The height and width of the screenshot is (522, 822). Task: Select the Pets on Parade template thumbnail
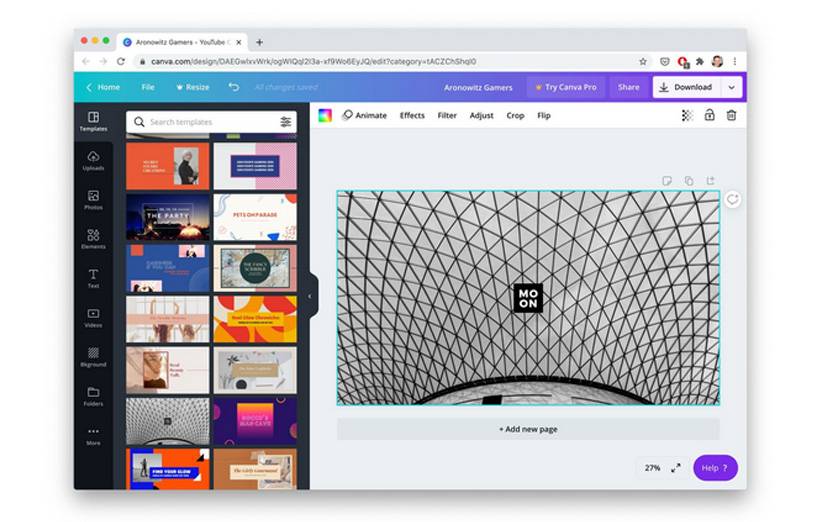255,217
